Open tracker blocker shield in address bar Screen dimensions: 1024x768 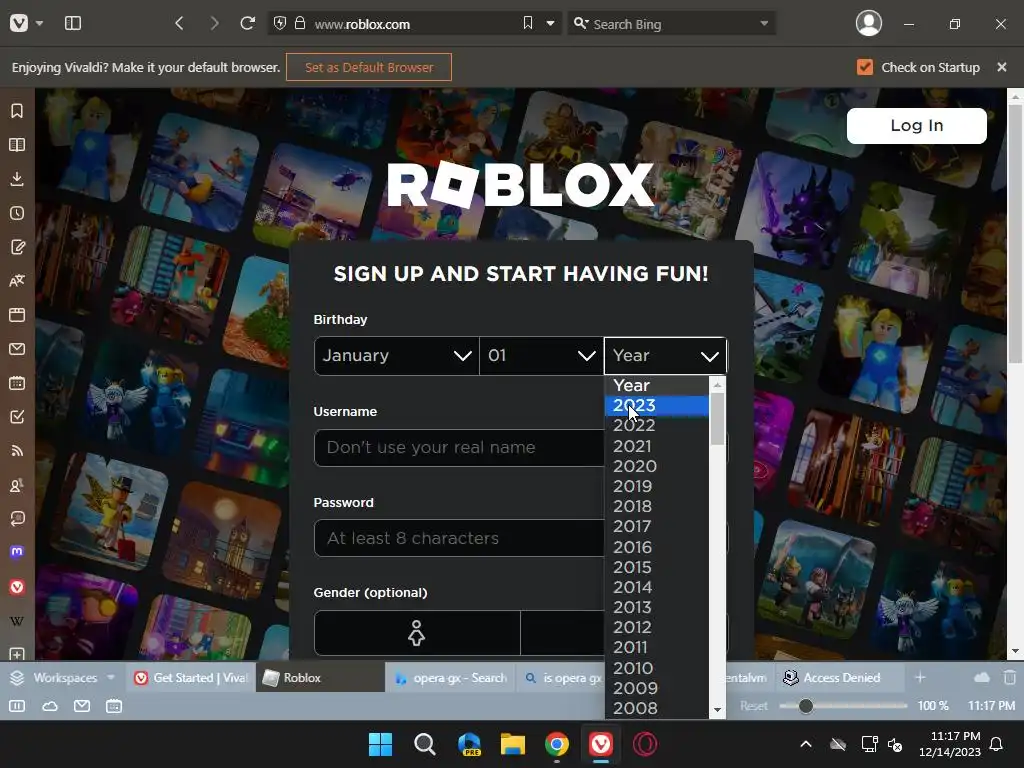(280, 24)
